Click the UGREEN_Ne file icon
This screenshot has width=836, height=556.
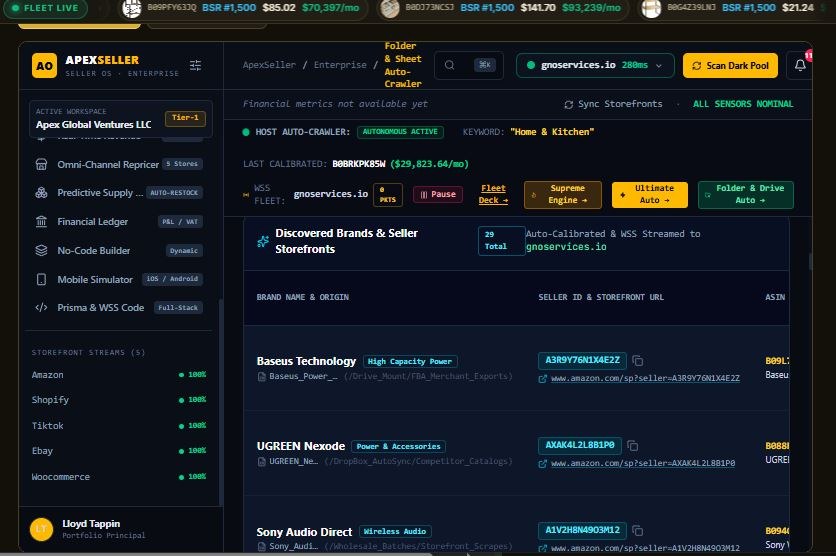pyautogui.click(x=262, y=462)
